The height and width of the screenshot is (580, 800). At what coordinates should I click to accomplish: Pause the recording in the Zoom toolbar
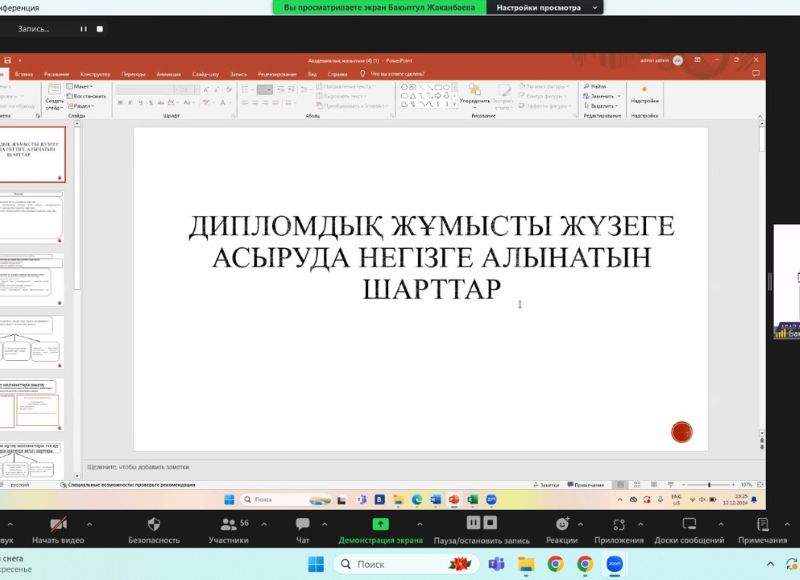(474, 524)
